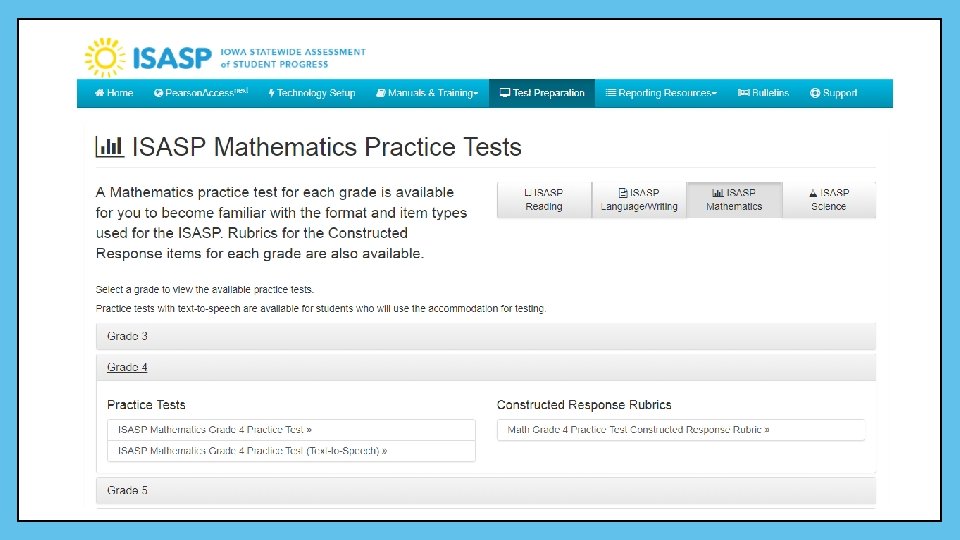960x540 pixels.
Task: Open PearsonAccess next link in navbar
Action: [x=201, y=93]
